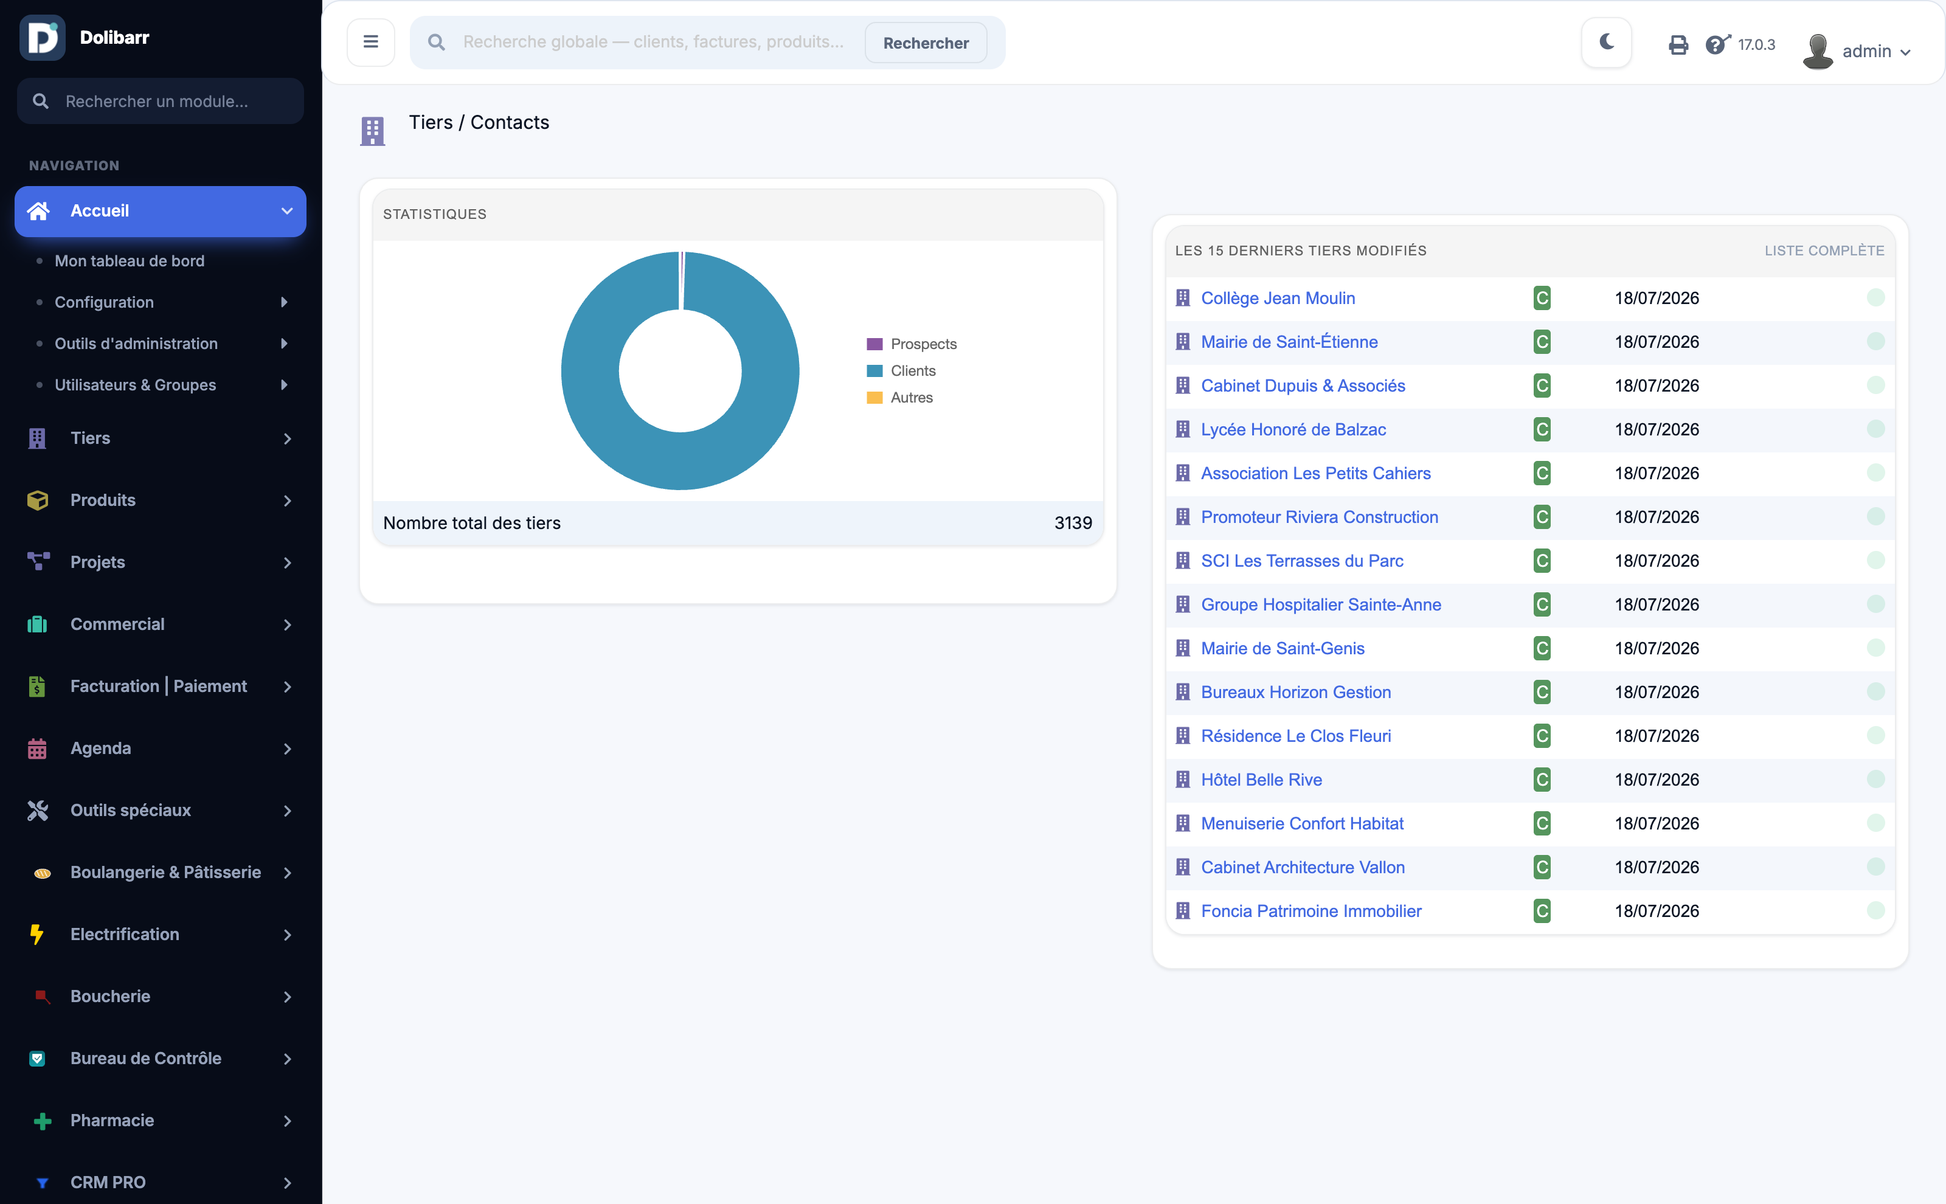
Task: Click status dot for Bureaux Horizon Gestion
Action: tap(1875, 692)
